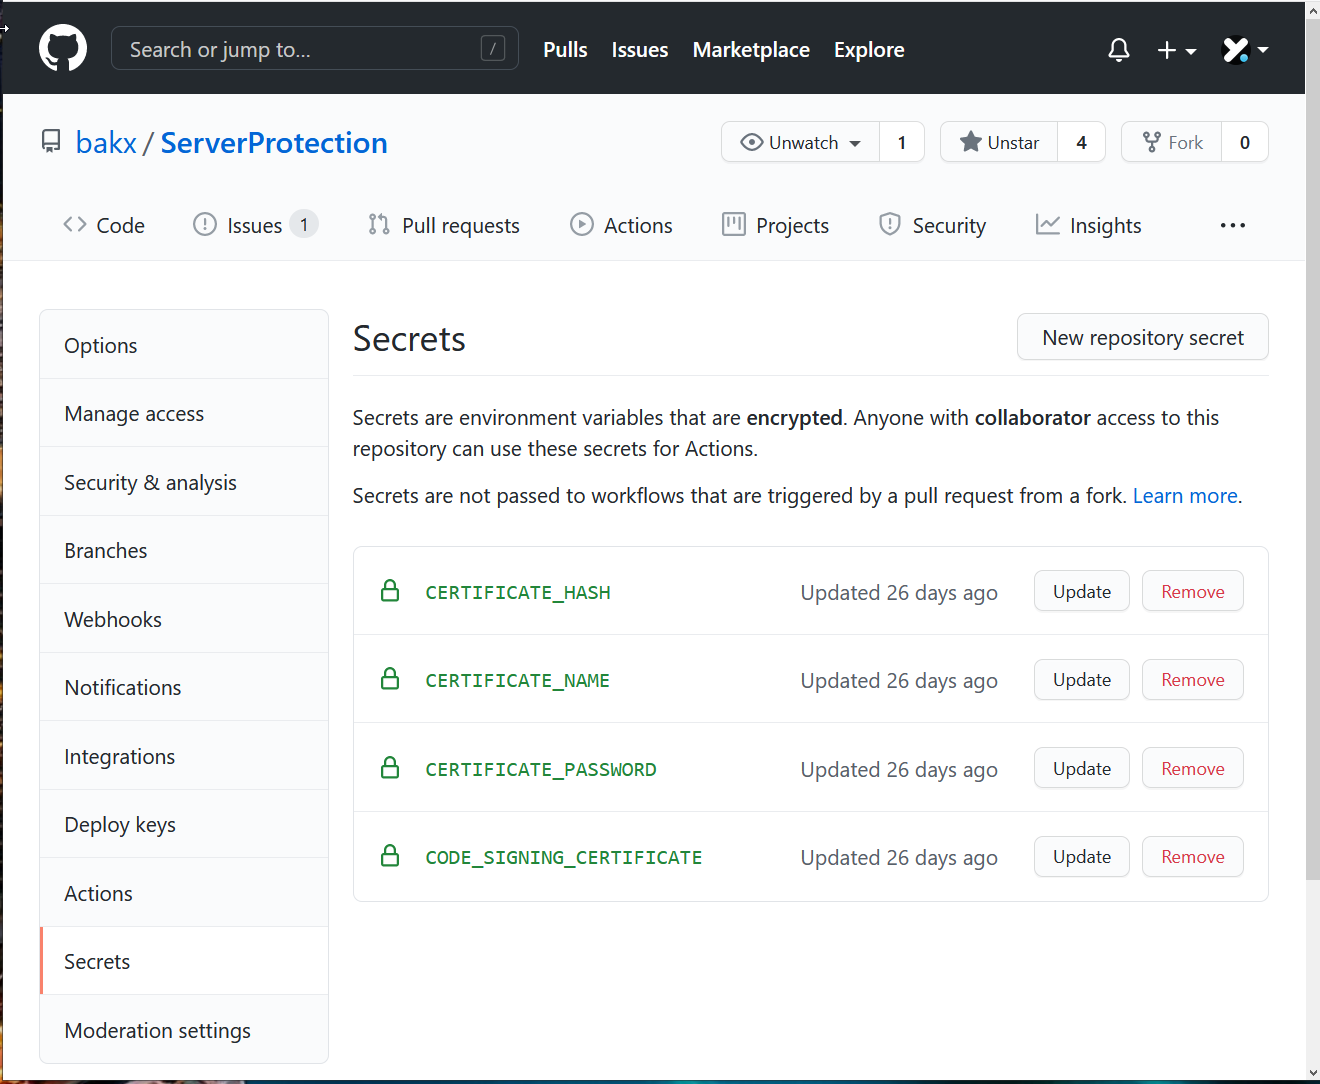Click the Secrets page heading
Viewport: 1320px width, 1084px height.
click(409, 339)
